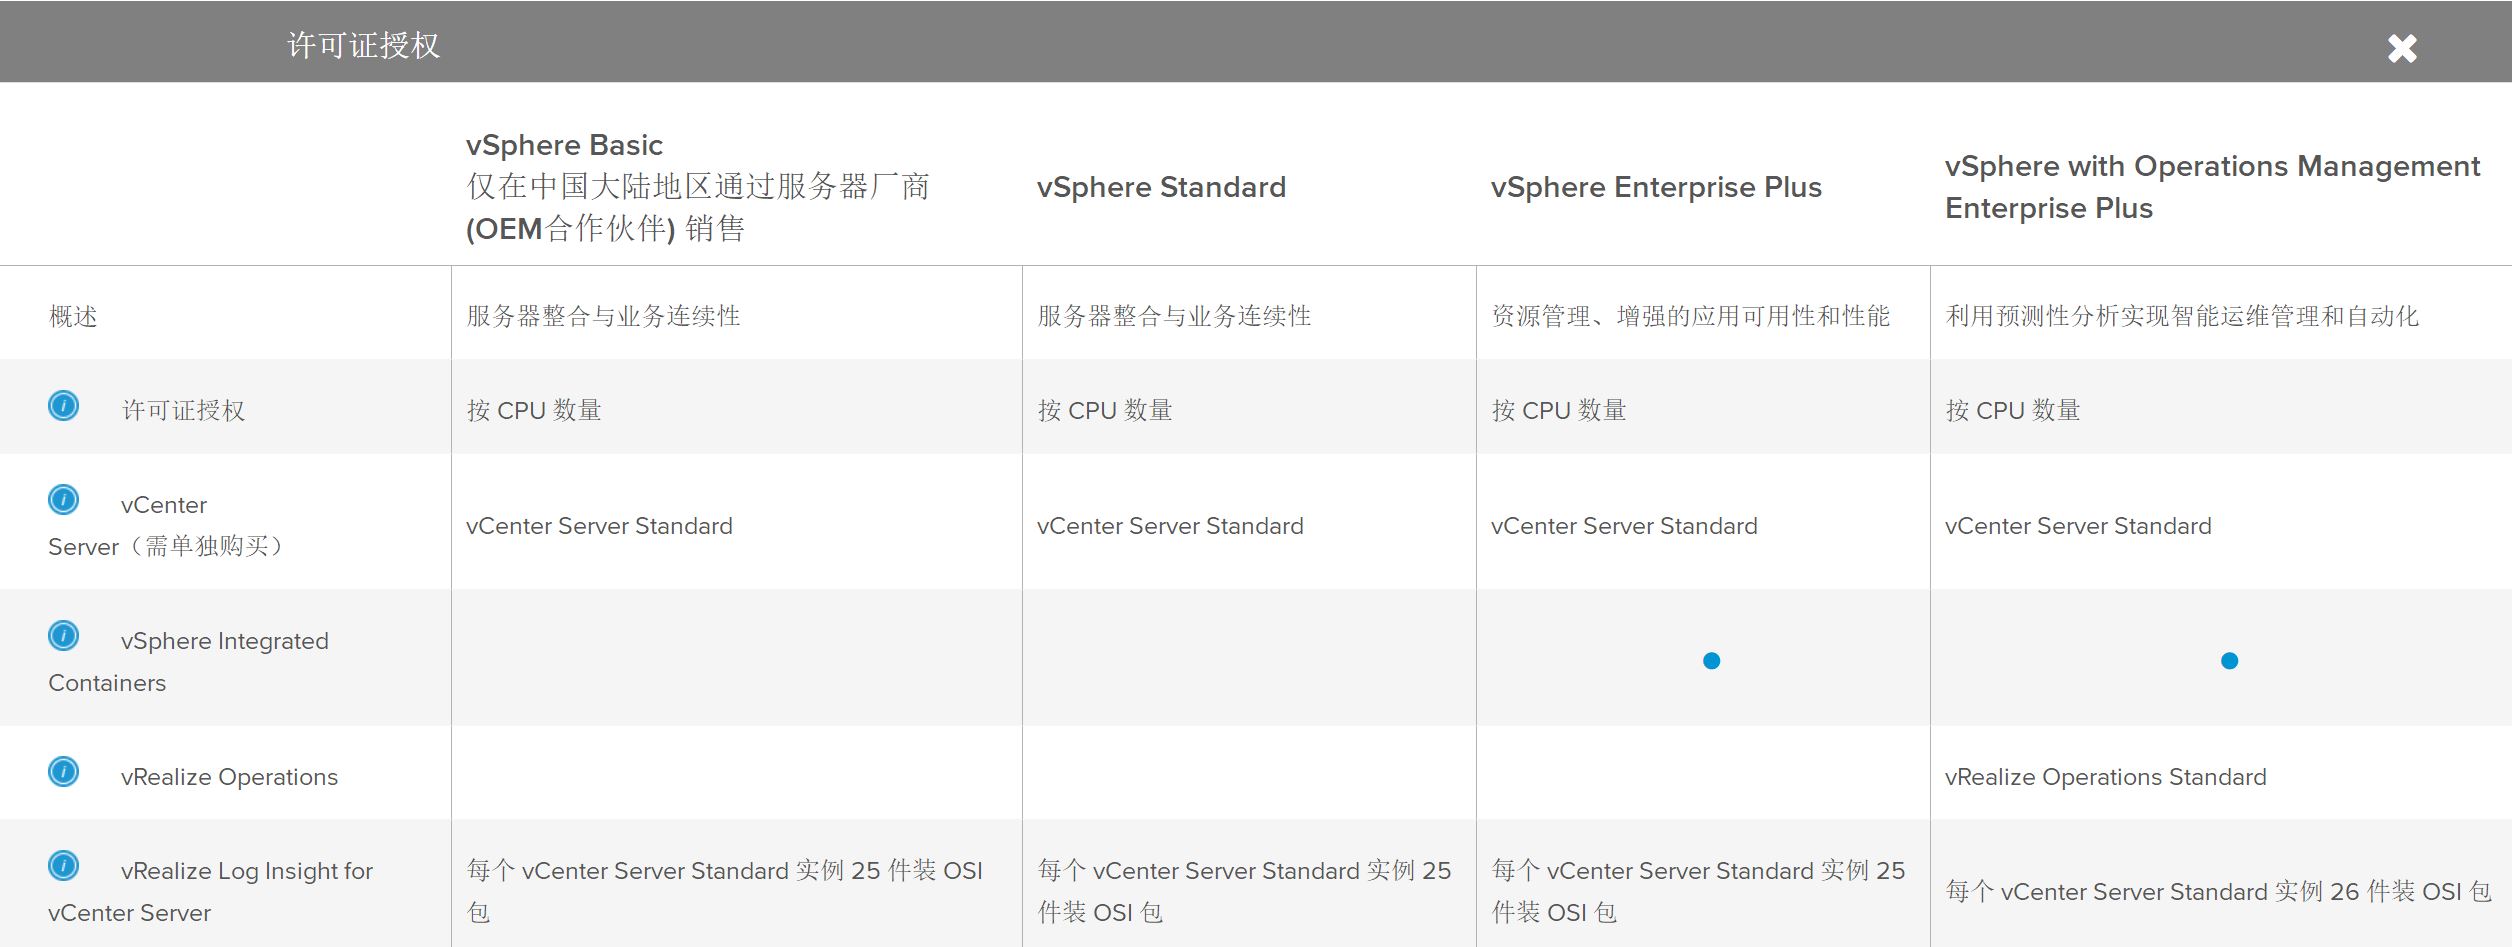Screen dimensions: 2512x947
Task: Click info icon next to vCenter Server row
Action: (x=64, y=499)
